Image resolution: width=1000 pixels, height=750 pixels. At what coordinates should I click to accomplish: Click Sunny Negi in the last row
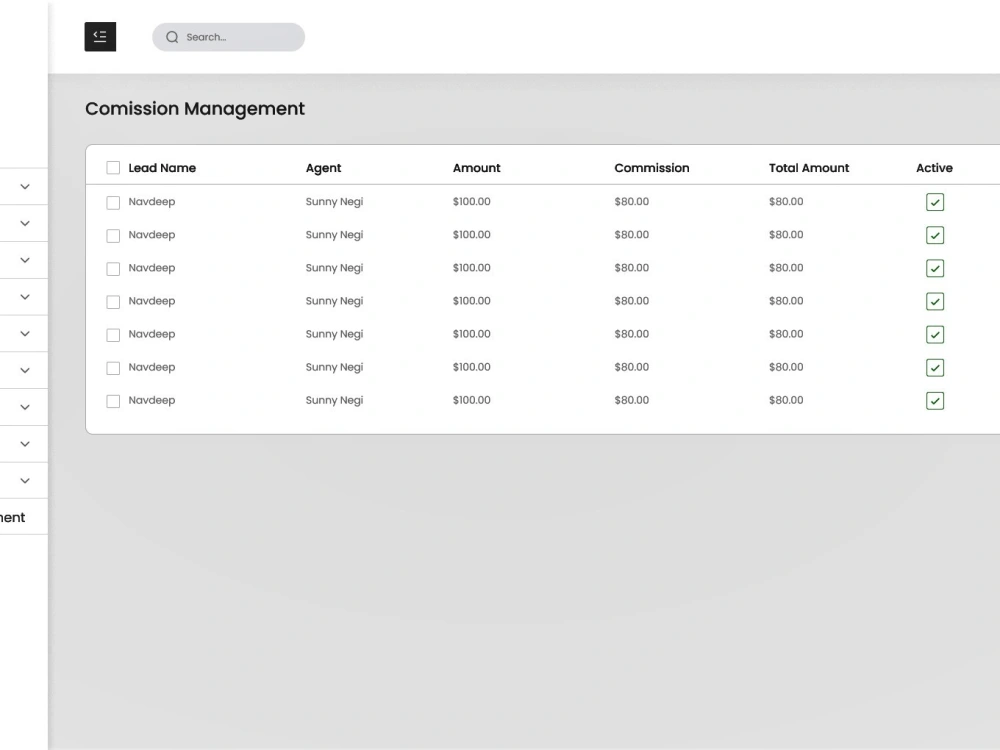coord(334,401)
